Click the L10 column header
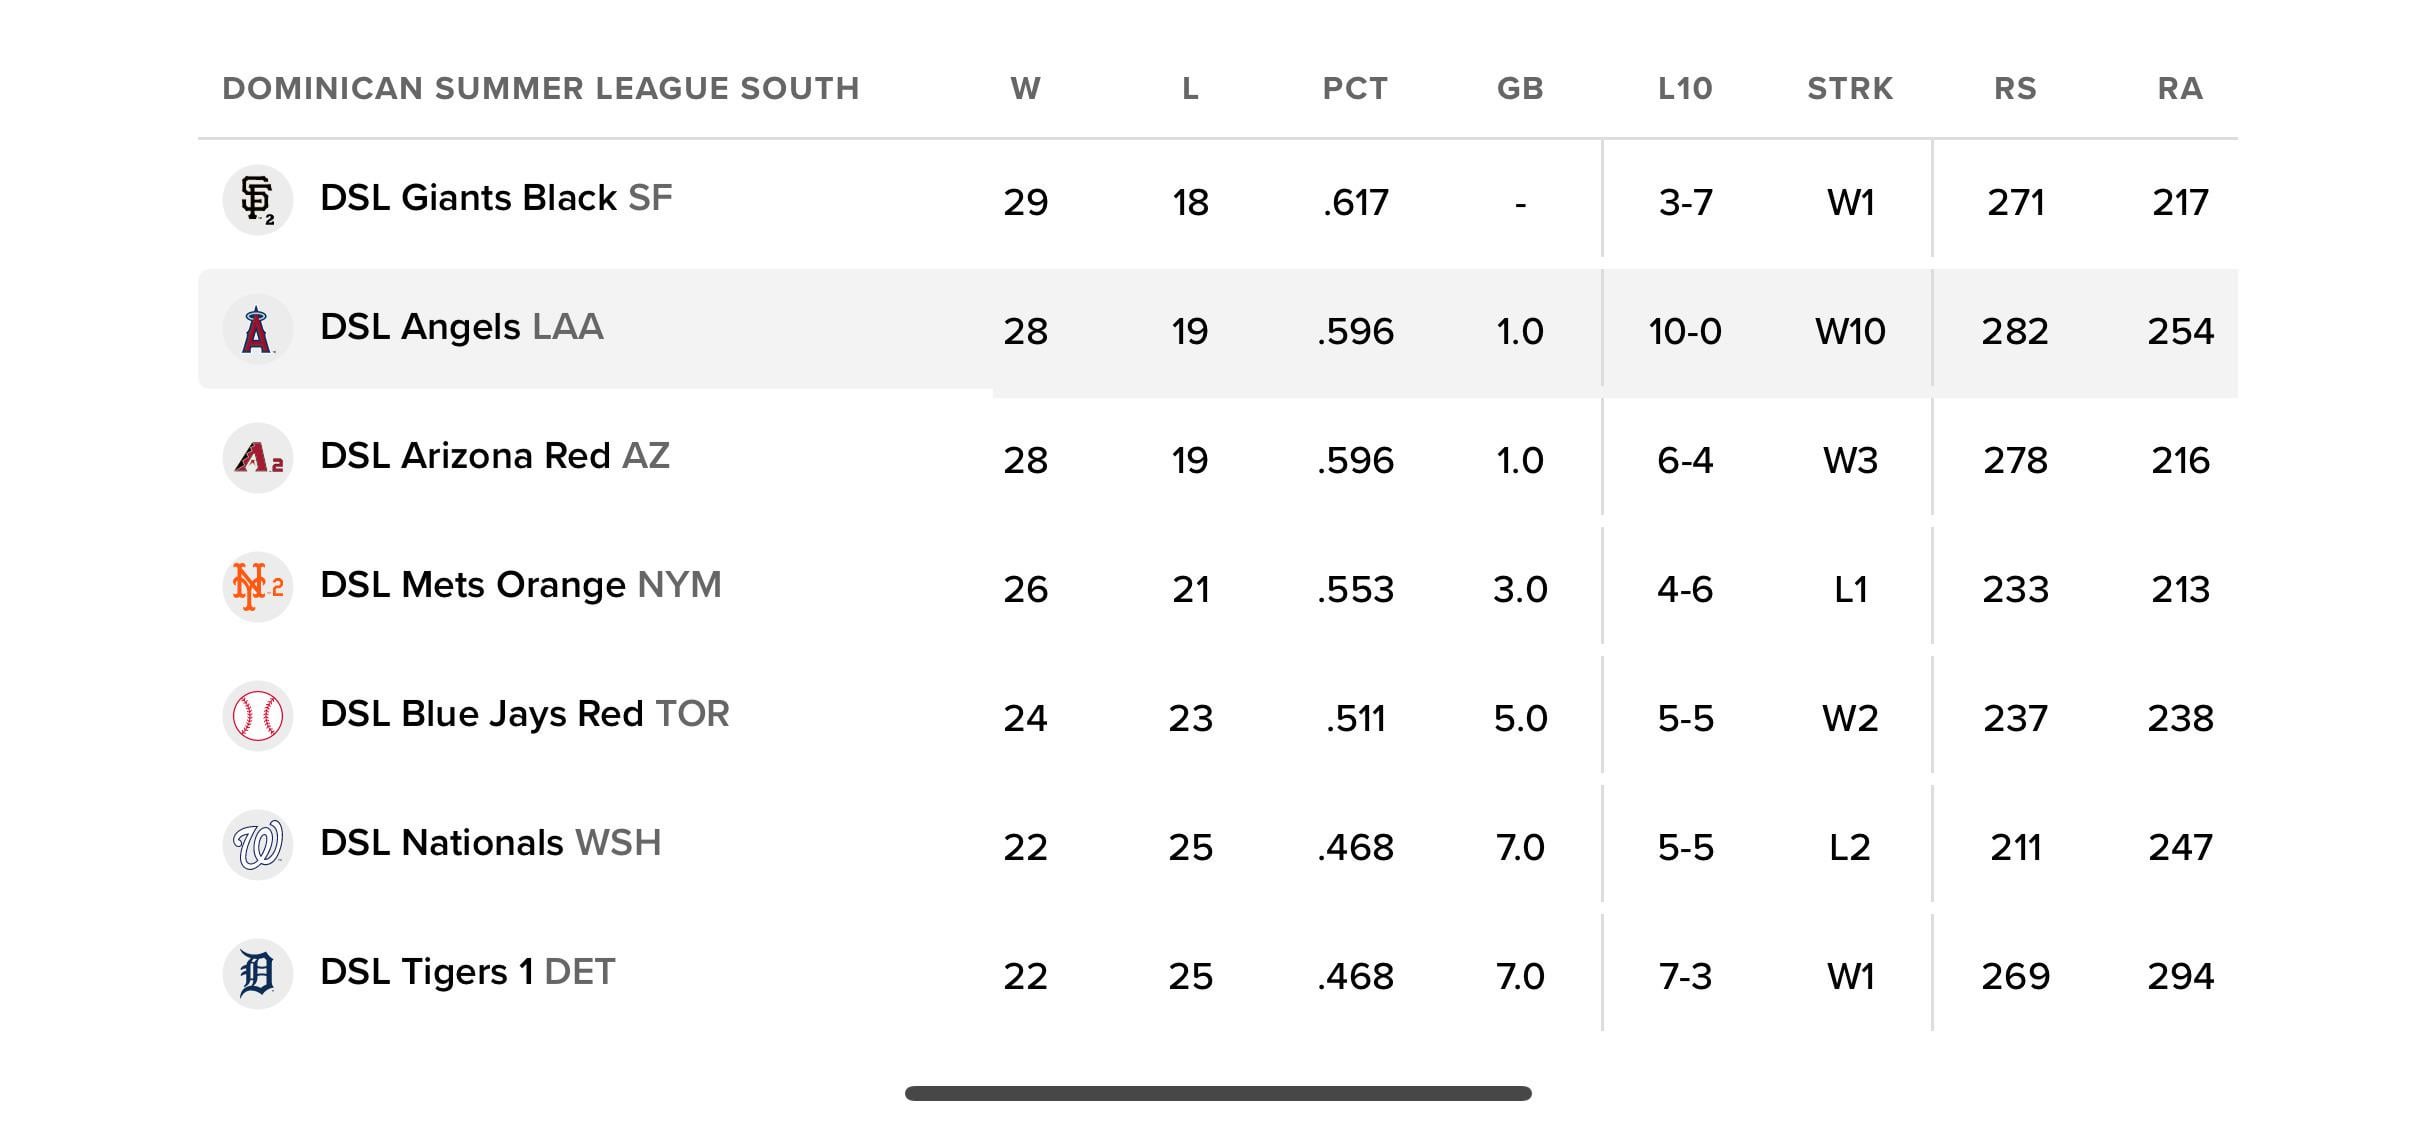 point(1685,89)
